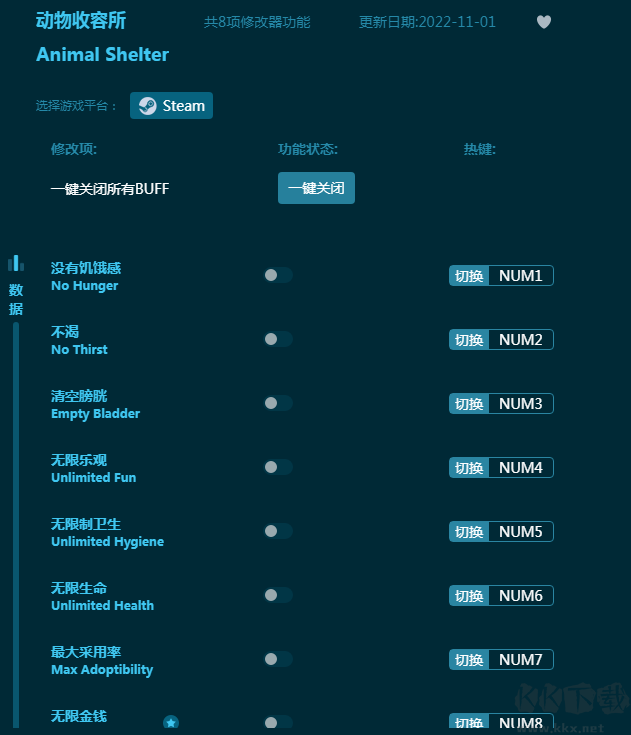Turn on Empty Bladder switch
Image resolution: width=631 pixels, height=735 pixels.
point(278,403)
